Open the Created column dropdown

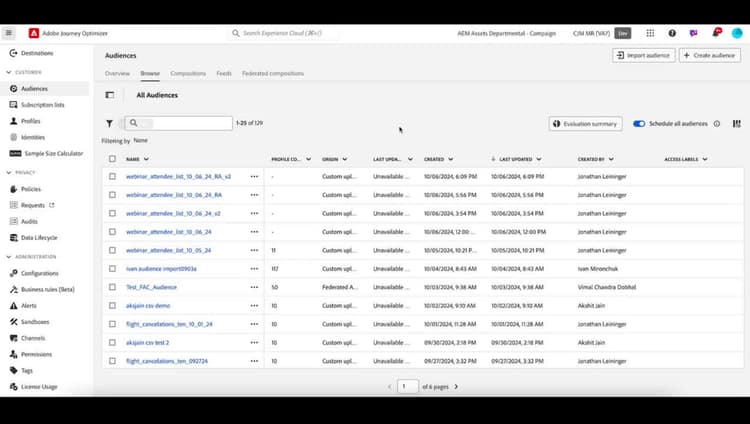[x=451, y=159]
